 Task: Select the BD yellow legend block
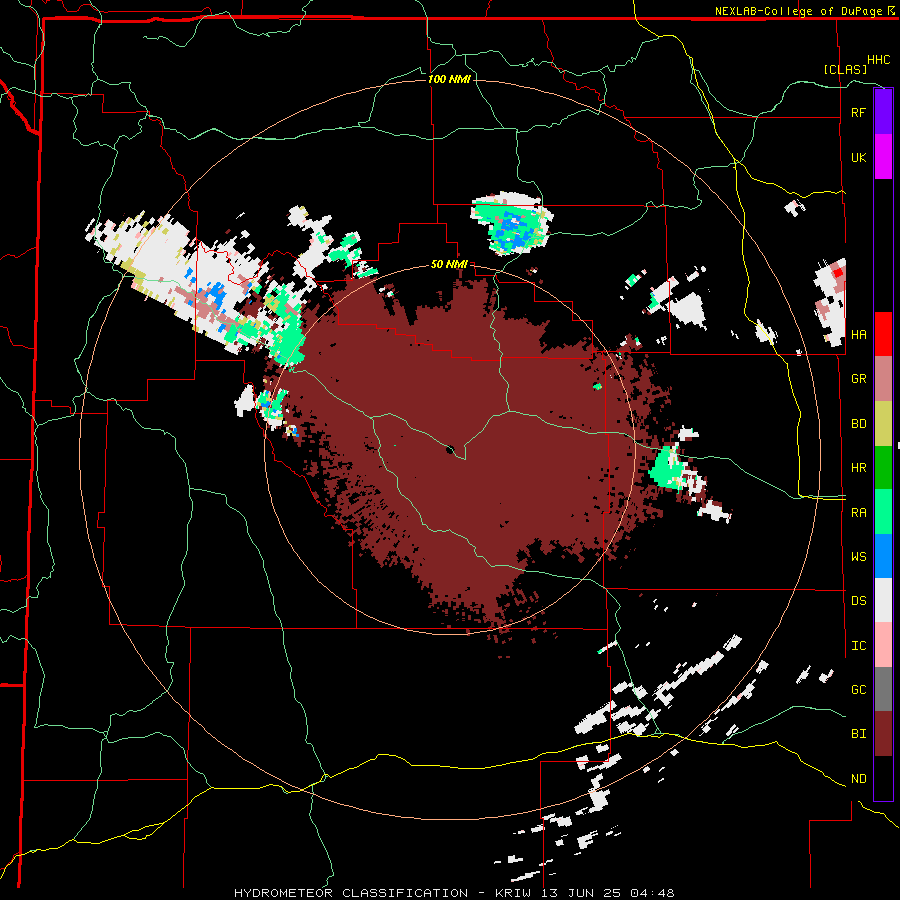(883, 423)
